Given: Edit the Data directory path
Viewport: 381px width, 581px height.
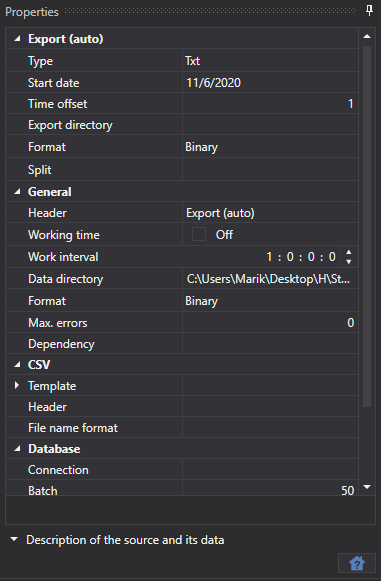Looking at the screenshot, I should click(x=270, y=279).
